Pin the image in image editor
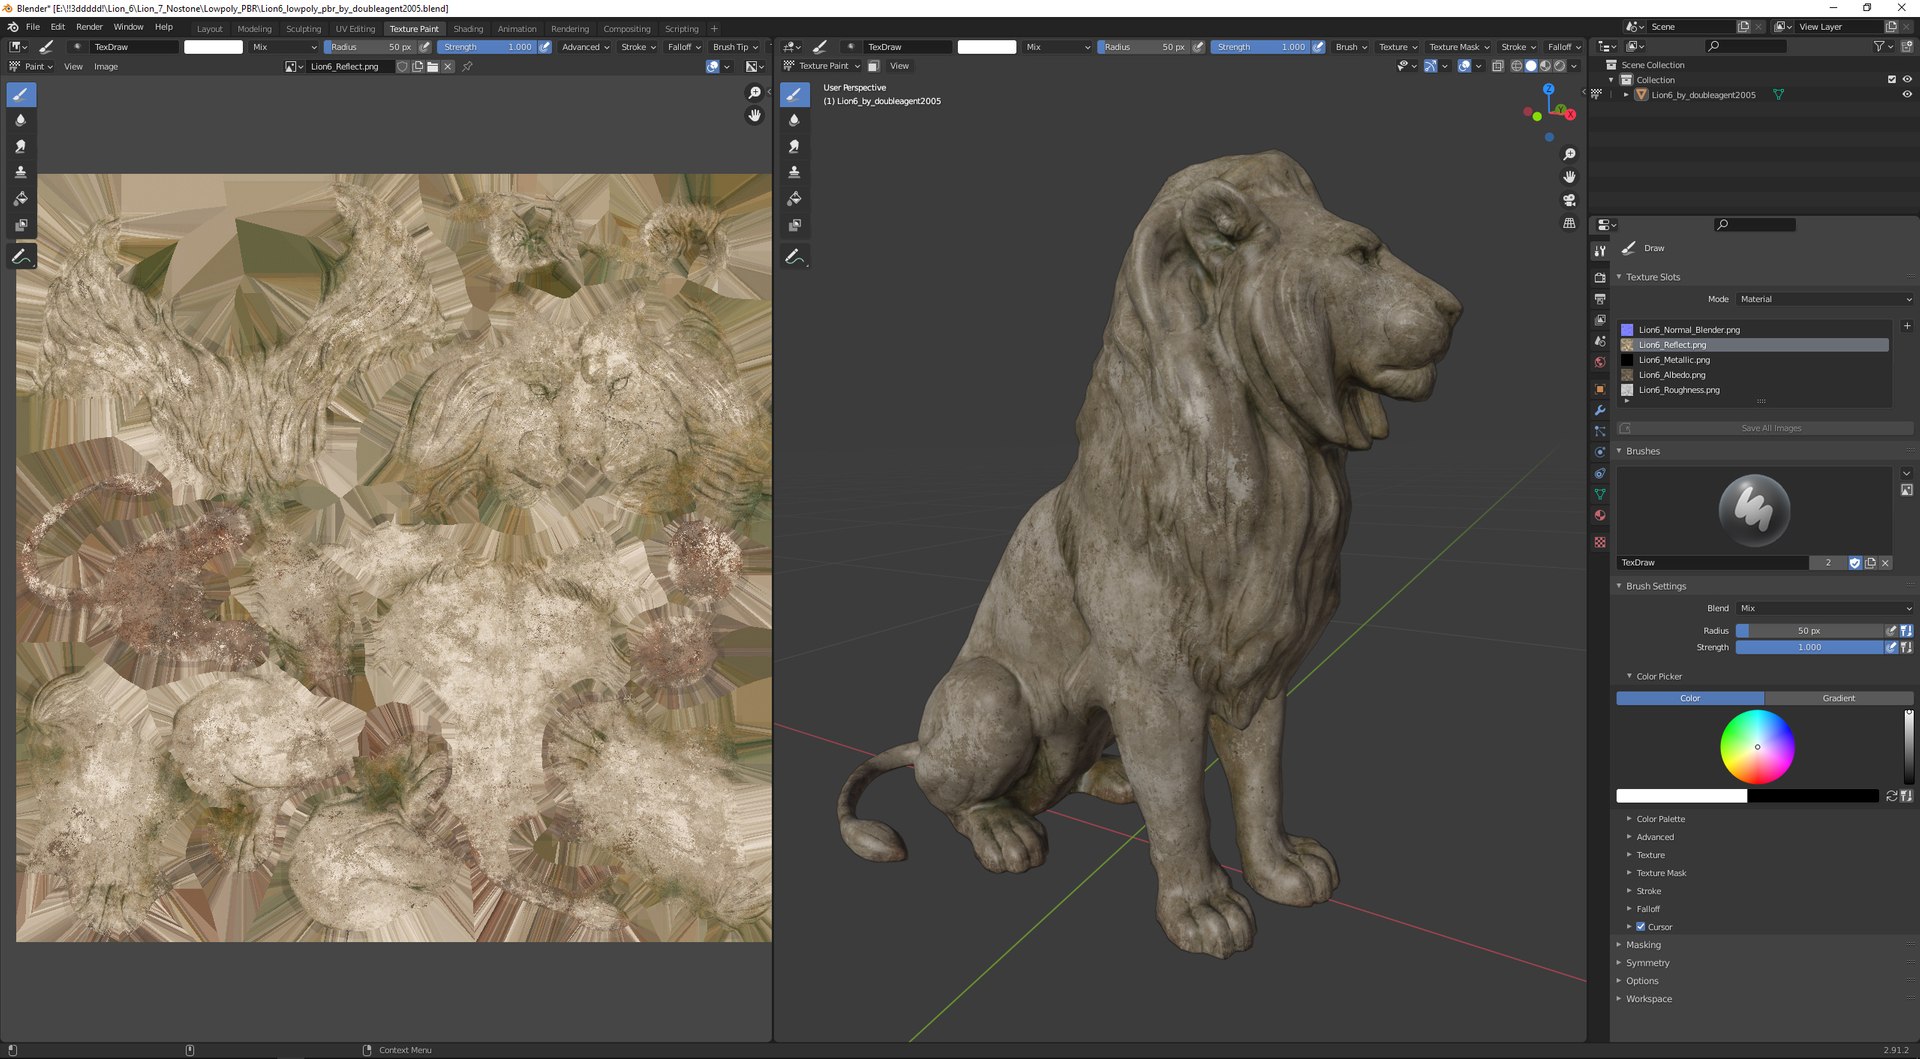 467,67
